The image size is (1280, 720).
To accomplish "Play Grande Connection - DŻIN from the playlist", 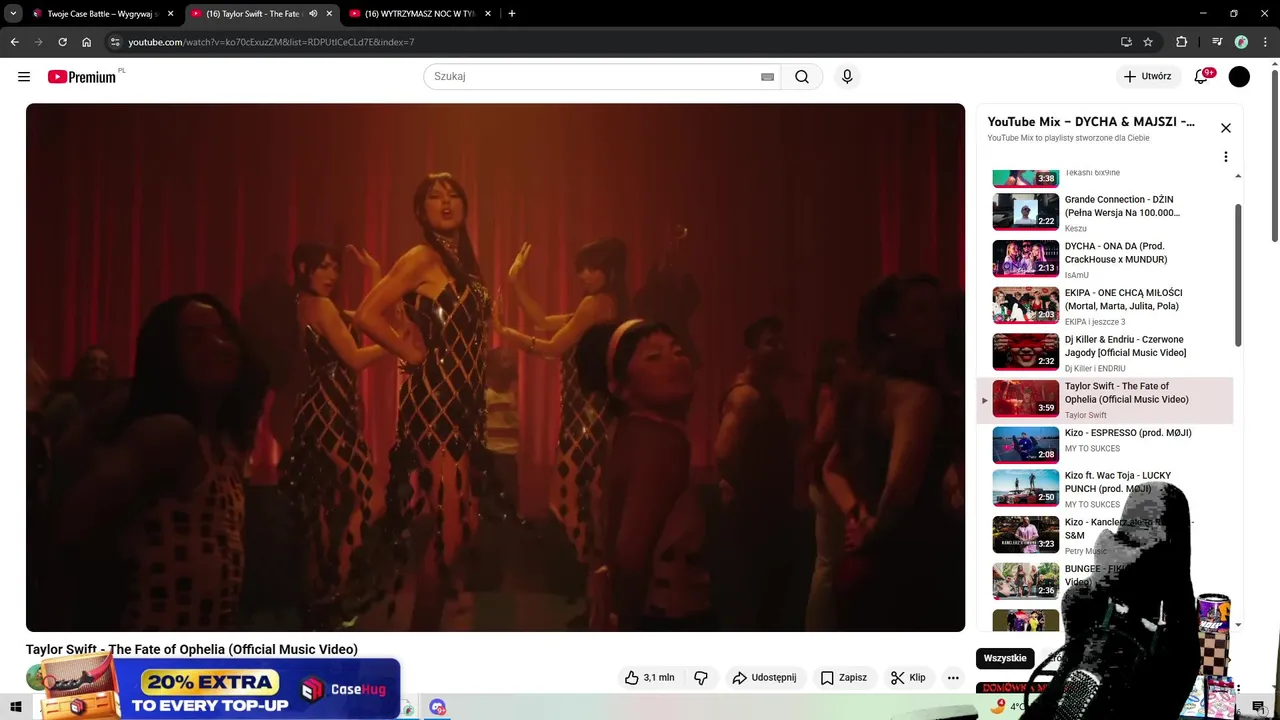I will point(1107,212).
